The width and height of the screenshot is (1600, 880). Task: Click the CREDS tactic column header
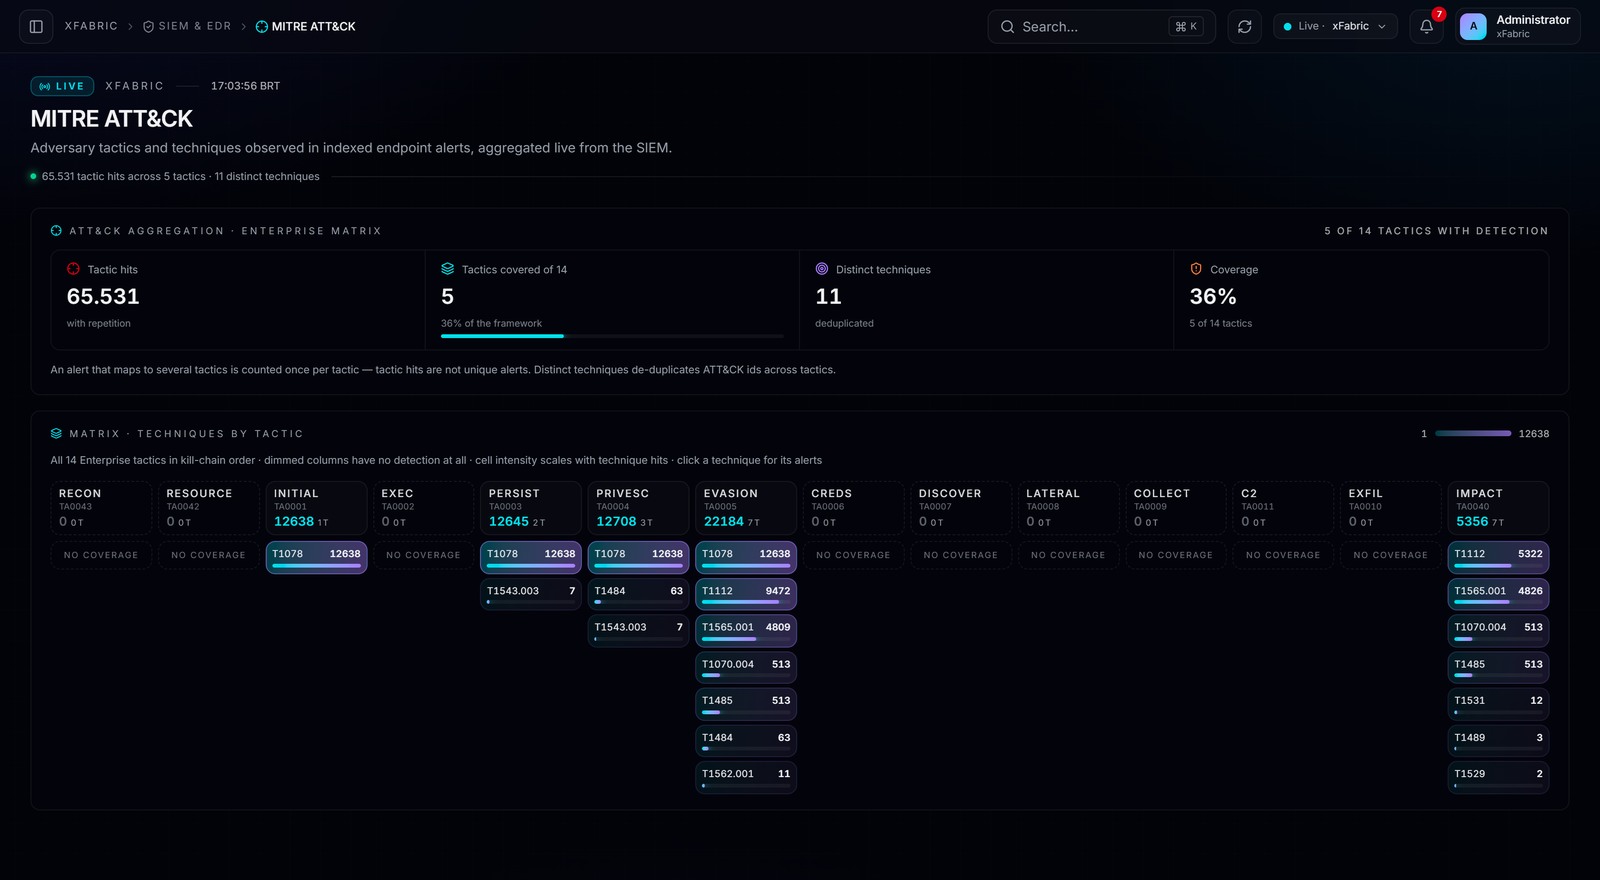click(853, 508)
